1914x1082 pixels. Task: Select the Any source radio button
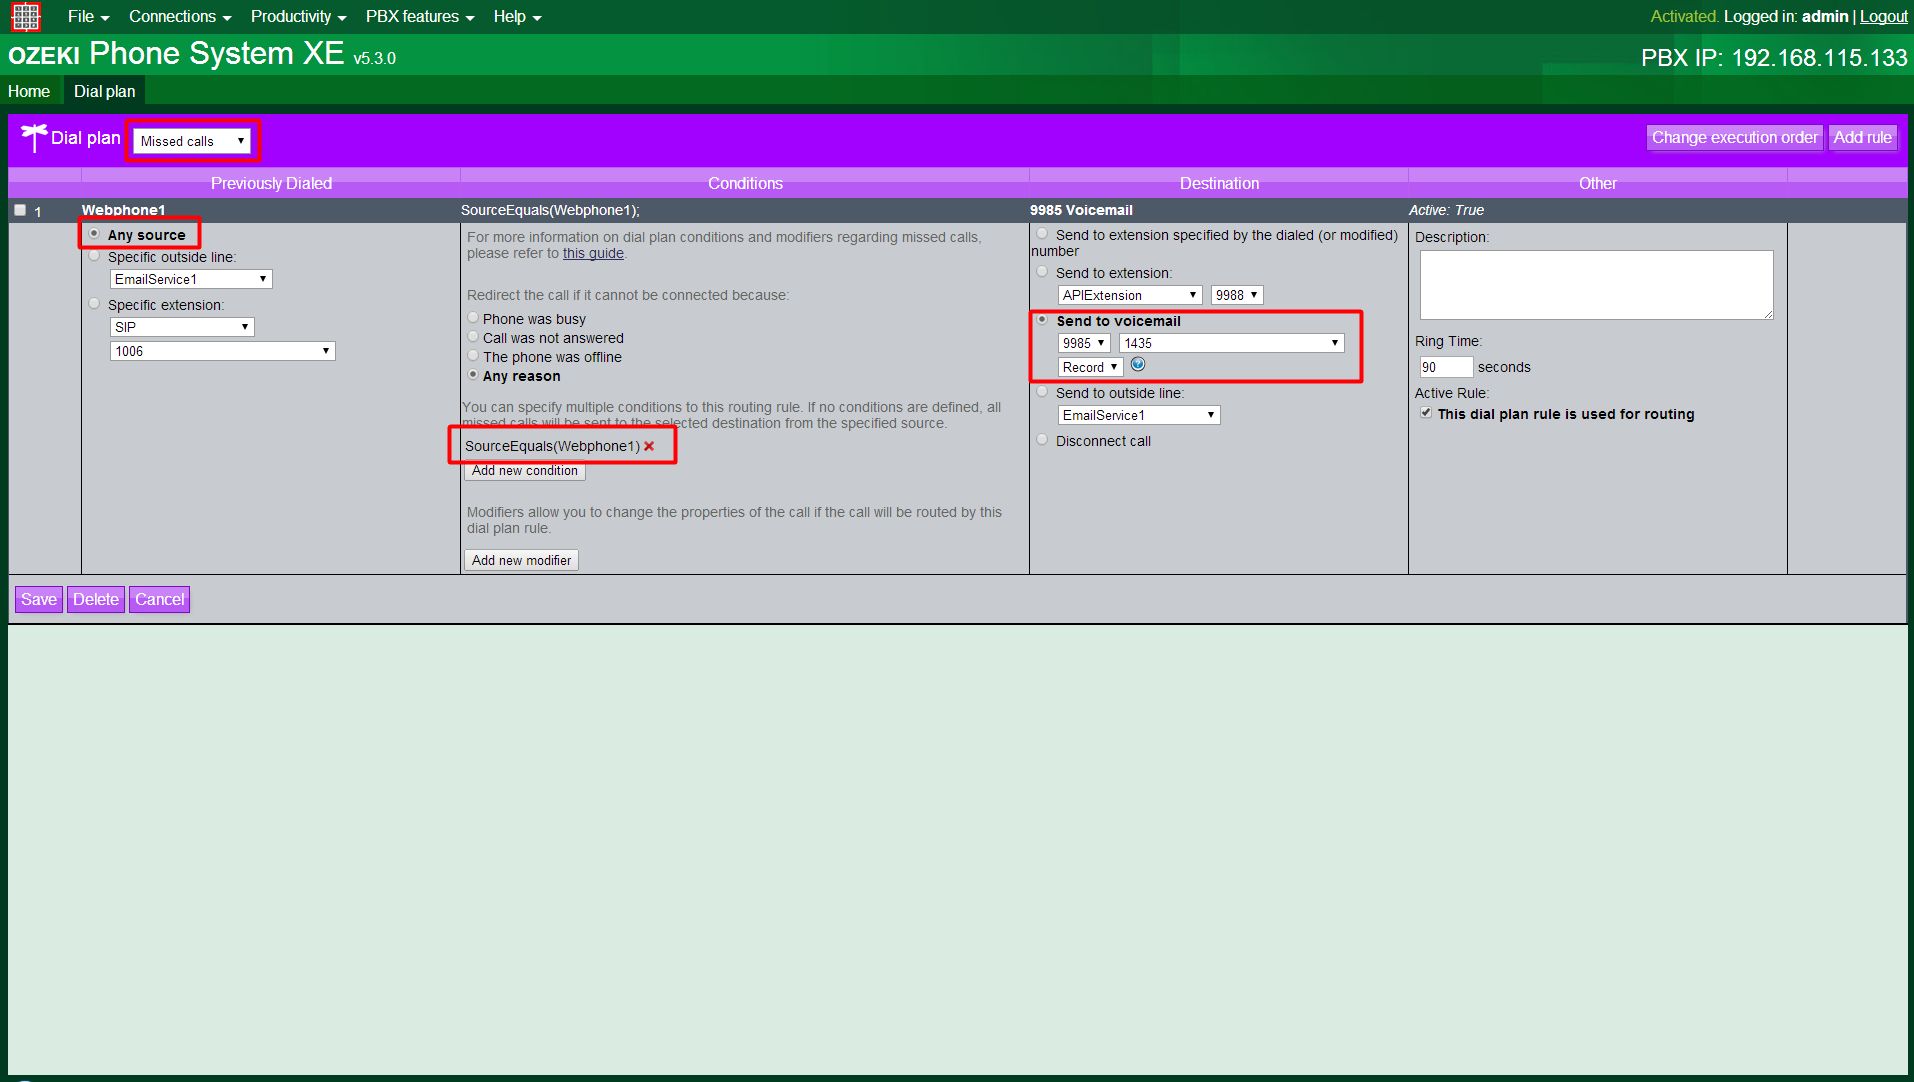(94, 234)
